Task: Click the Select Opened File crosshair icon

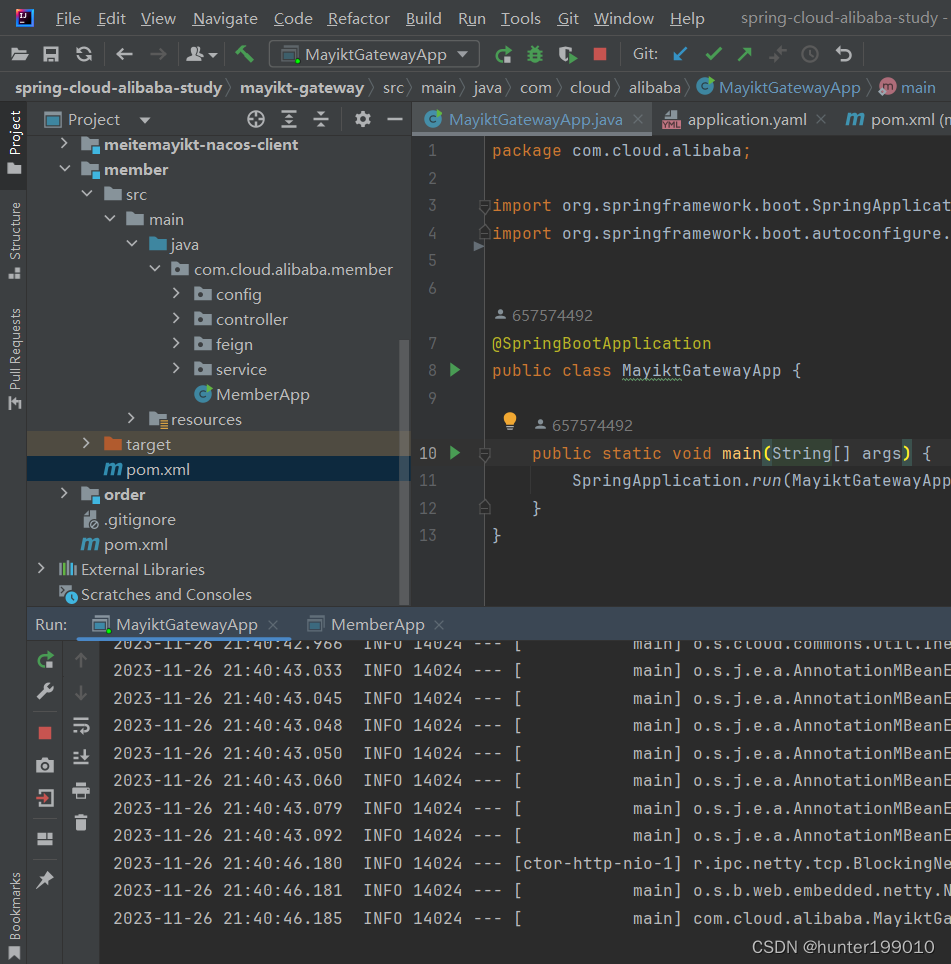Action: pyautogui.click(x=256, y=119)
